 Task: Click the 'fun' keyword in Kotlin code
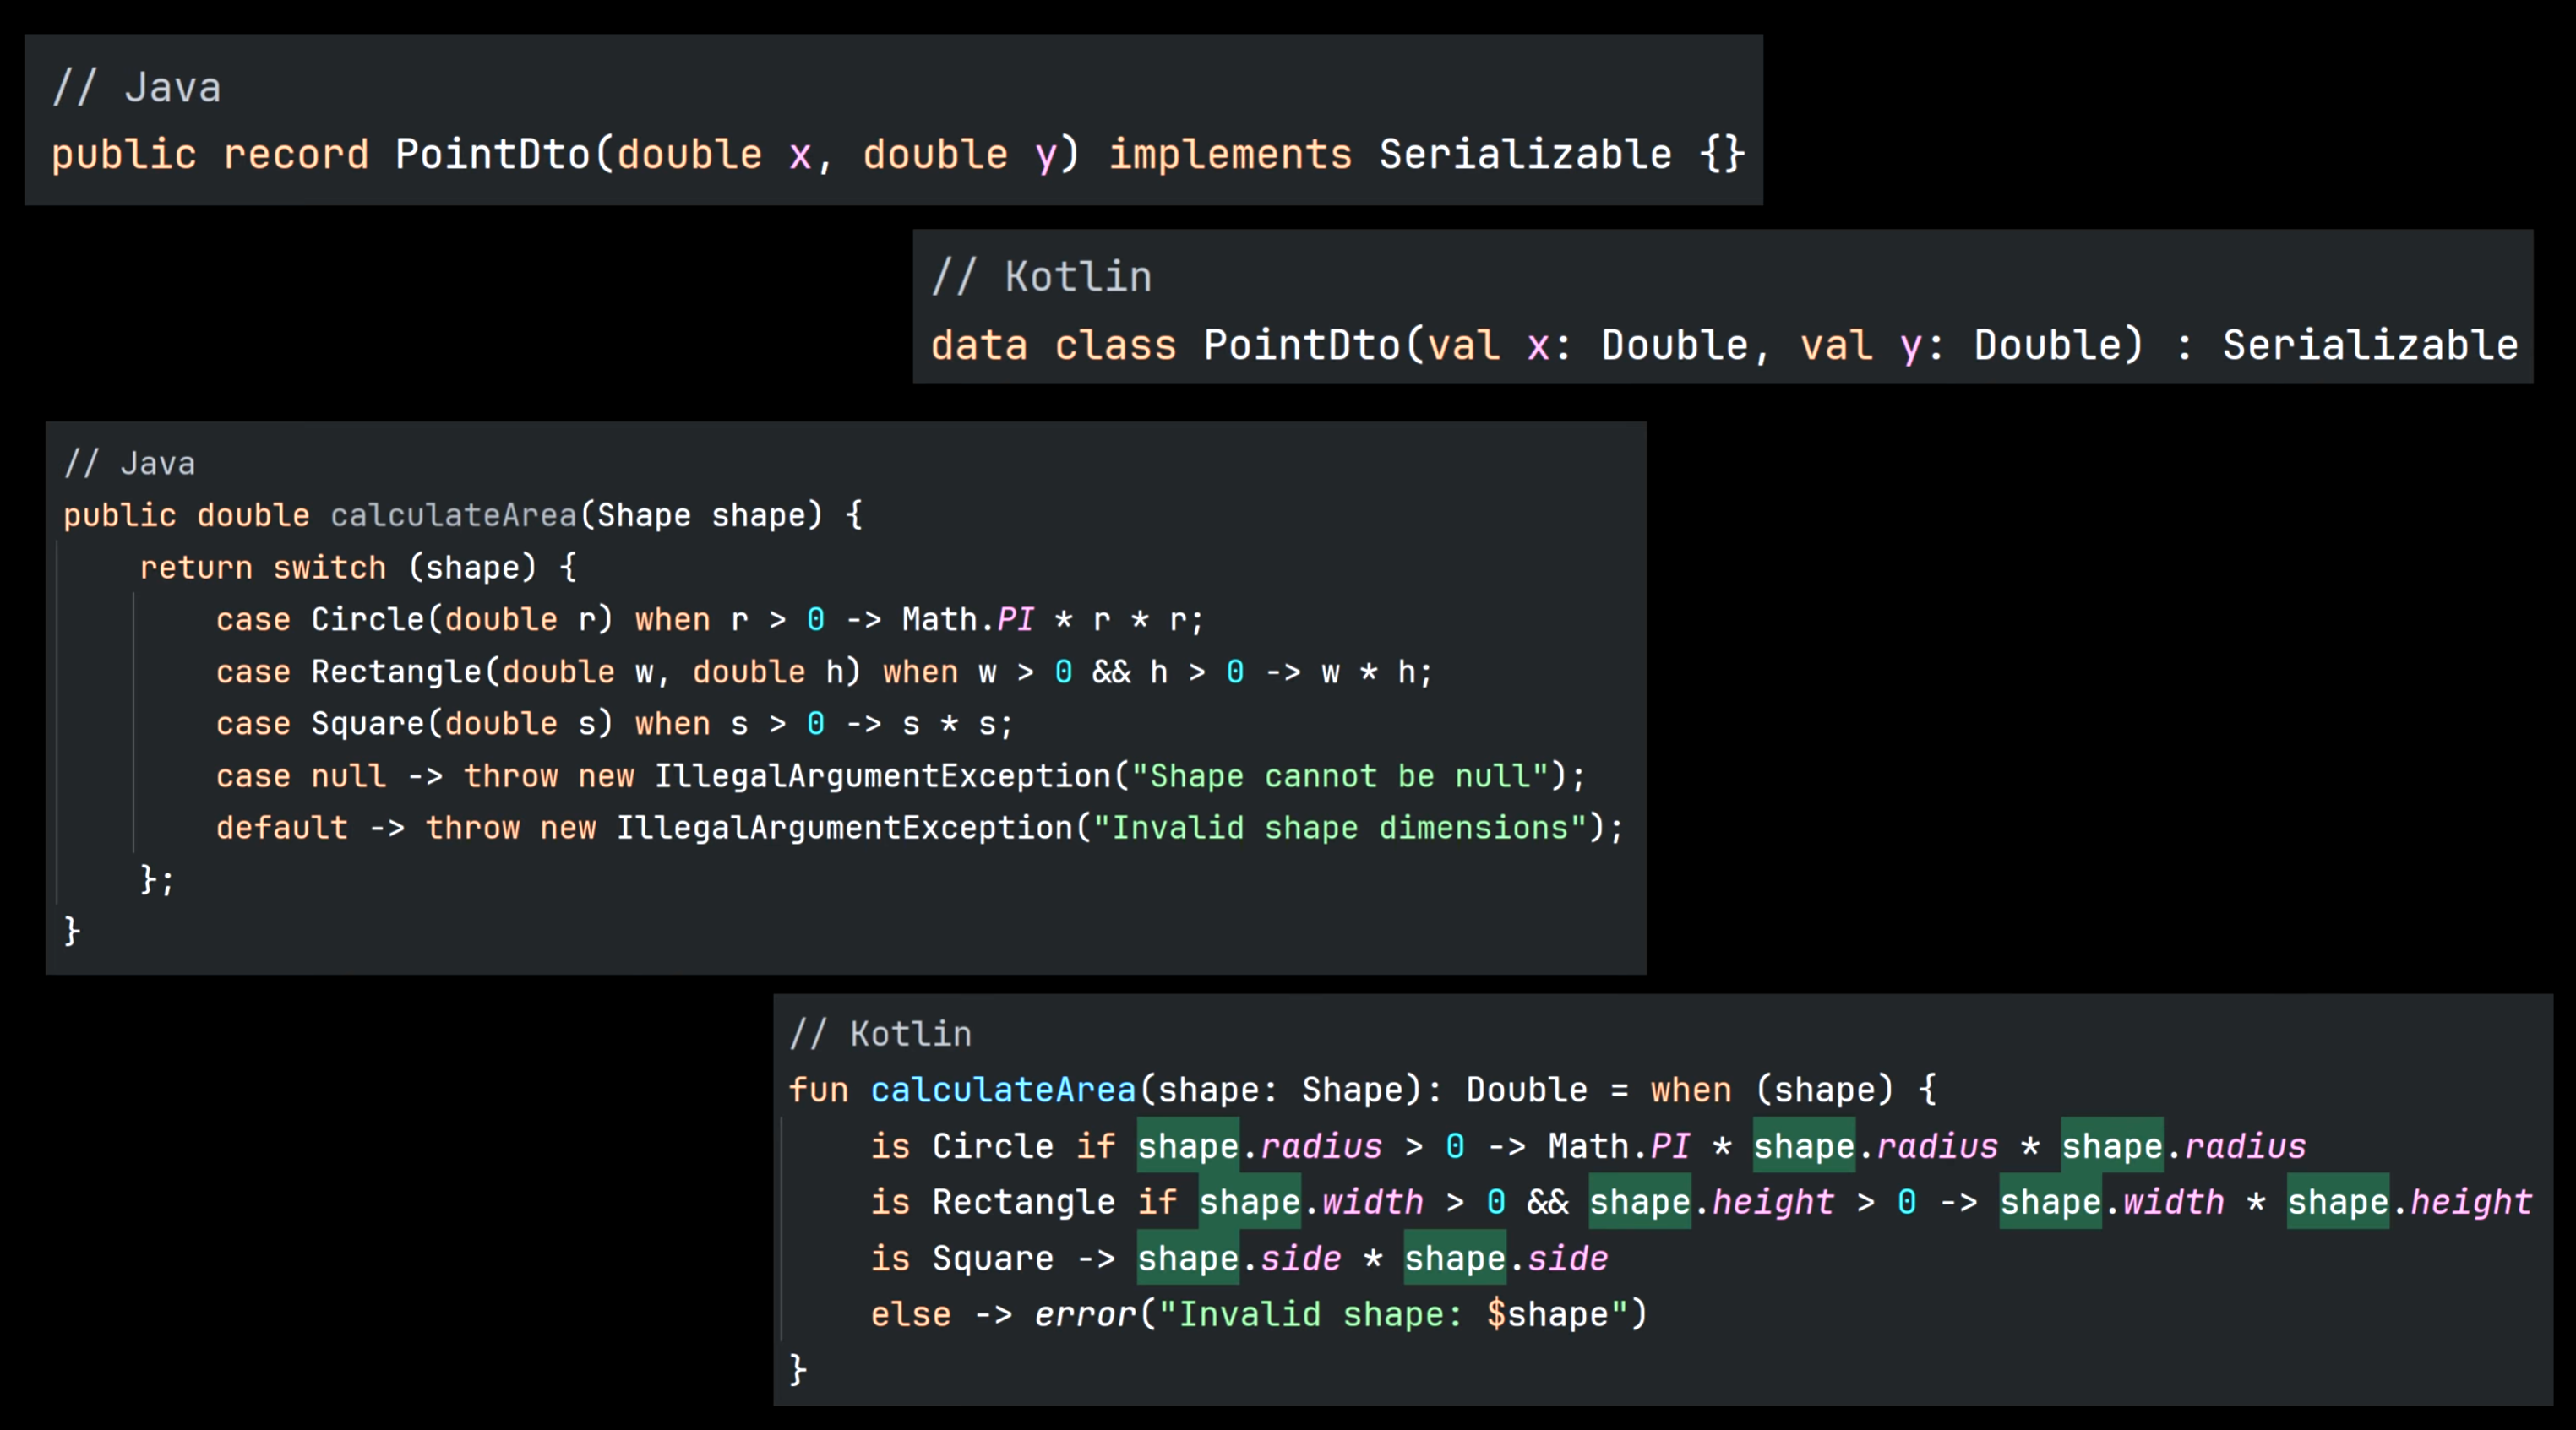(817, 1090)
